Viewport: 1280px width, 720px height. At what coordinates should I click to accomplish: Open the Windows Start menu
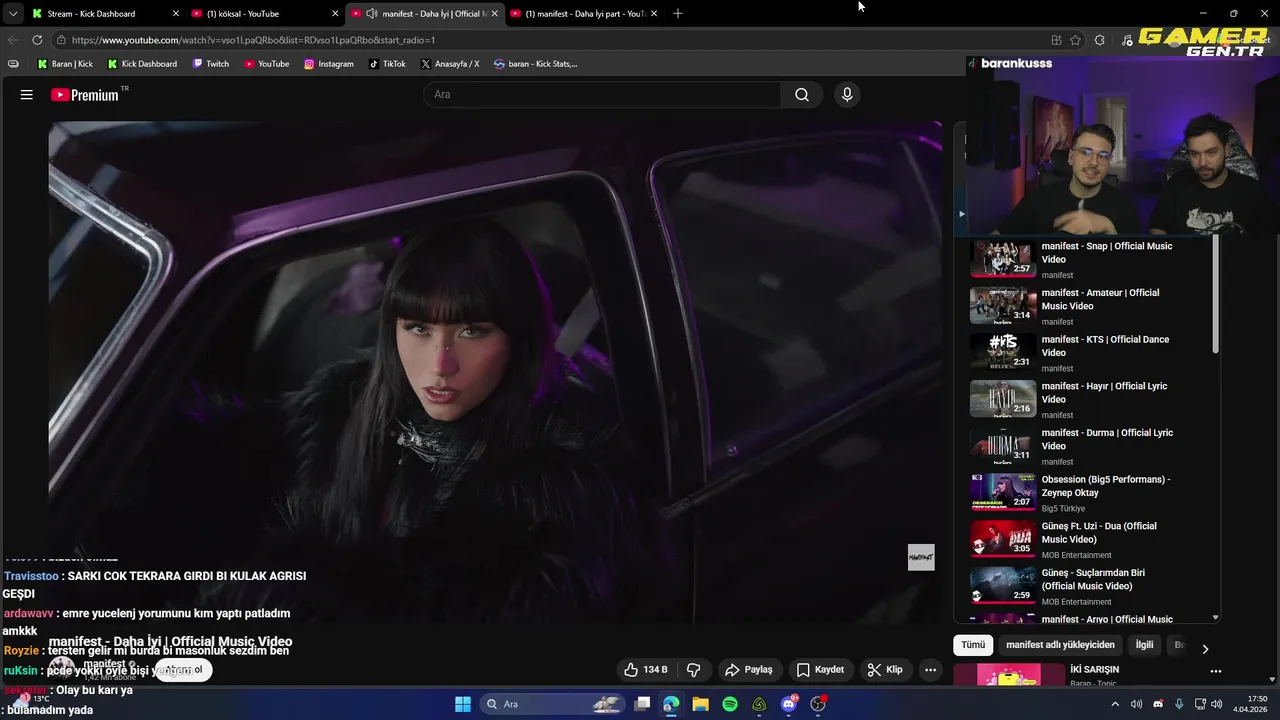(463, 704)
